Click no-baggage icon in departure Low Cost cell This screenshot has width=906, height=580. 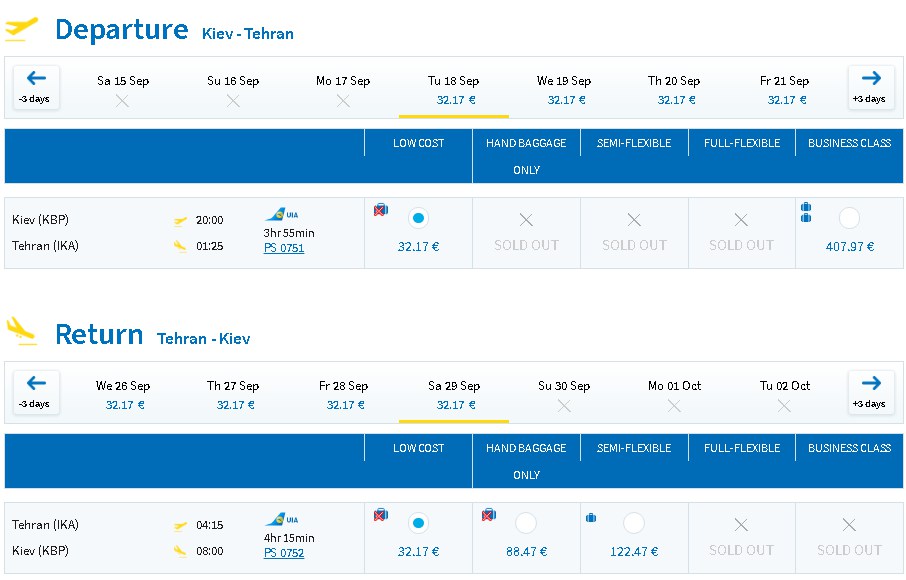[381, 210]
